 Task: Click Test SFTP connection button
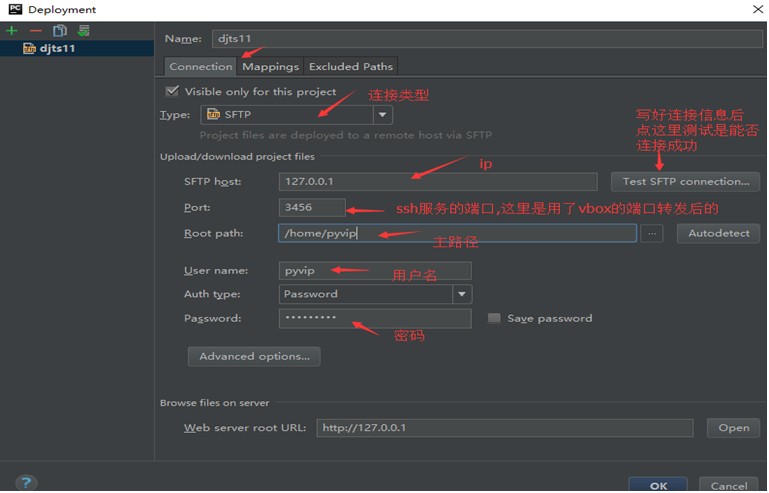point(686,182)
